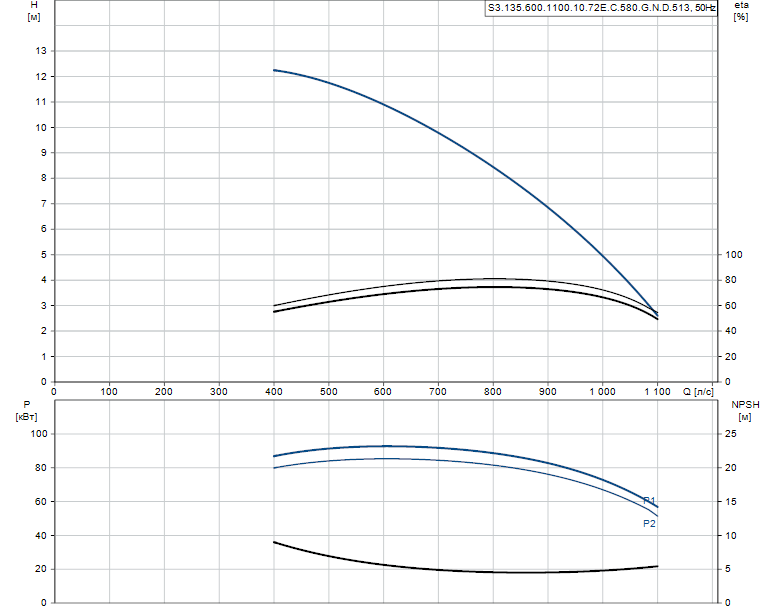This screenshot has width=774, height=611.
Task: Click the 1 100 tick on Q axis
Action: tap(658, 392)
